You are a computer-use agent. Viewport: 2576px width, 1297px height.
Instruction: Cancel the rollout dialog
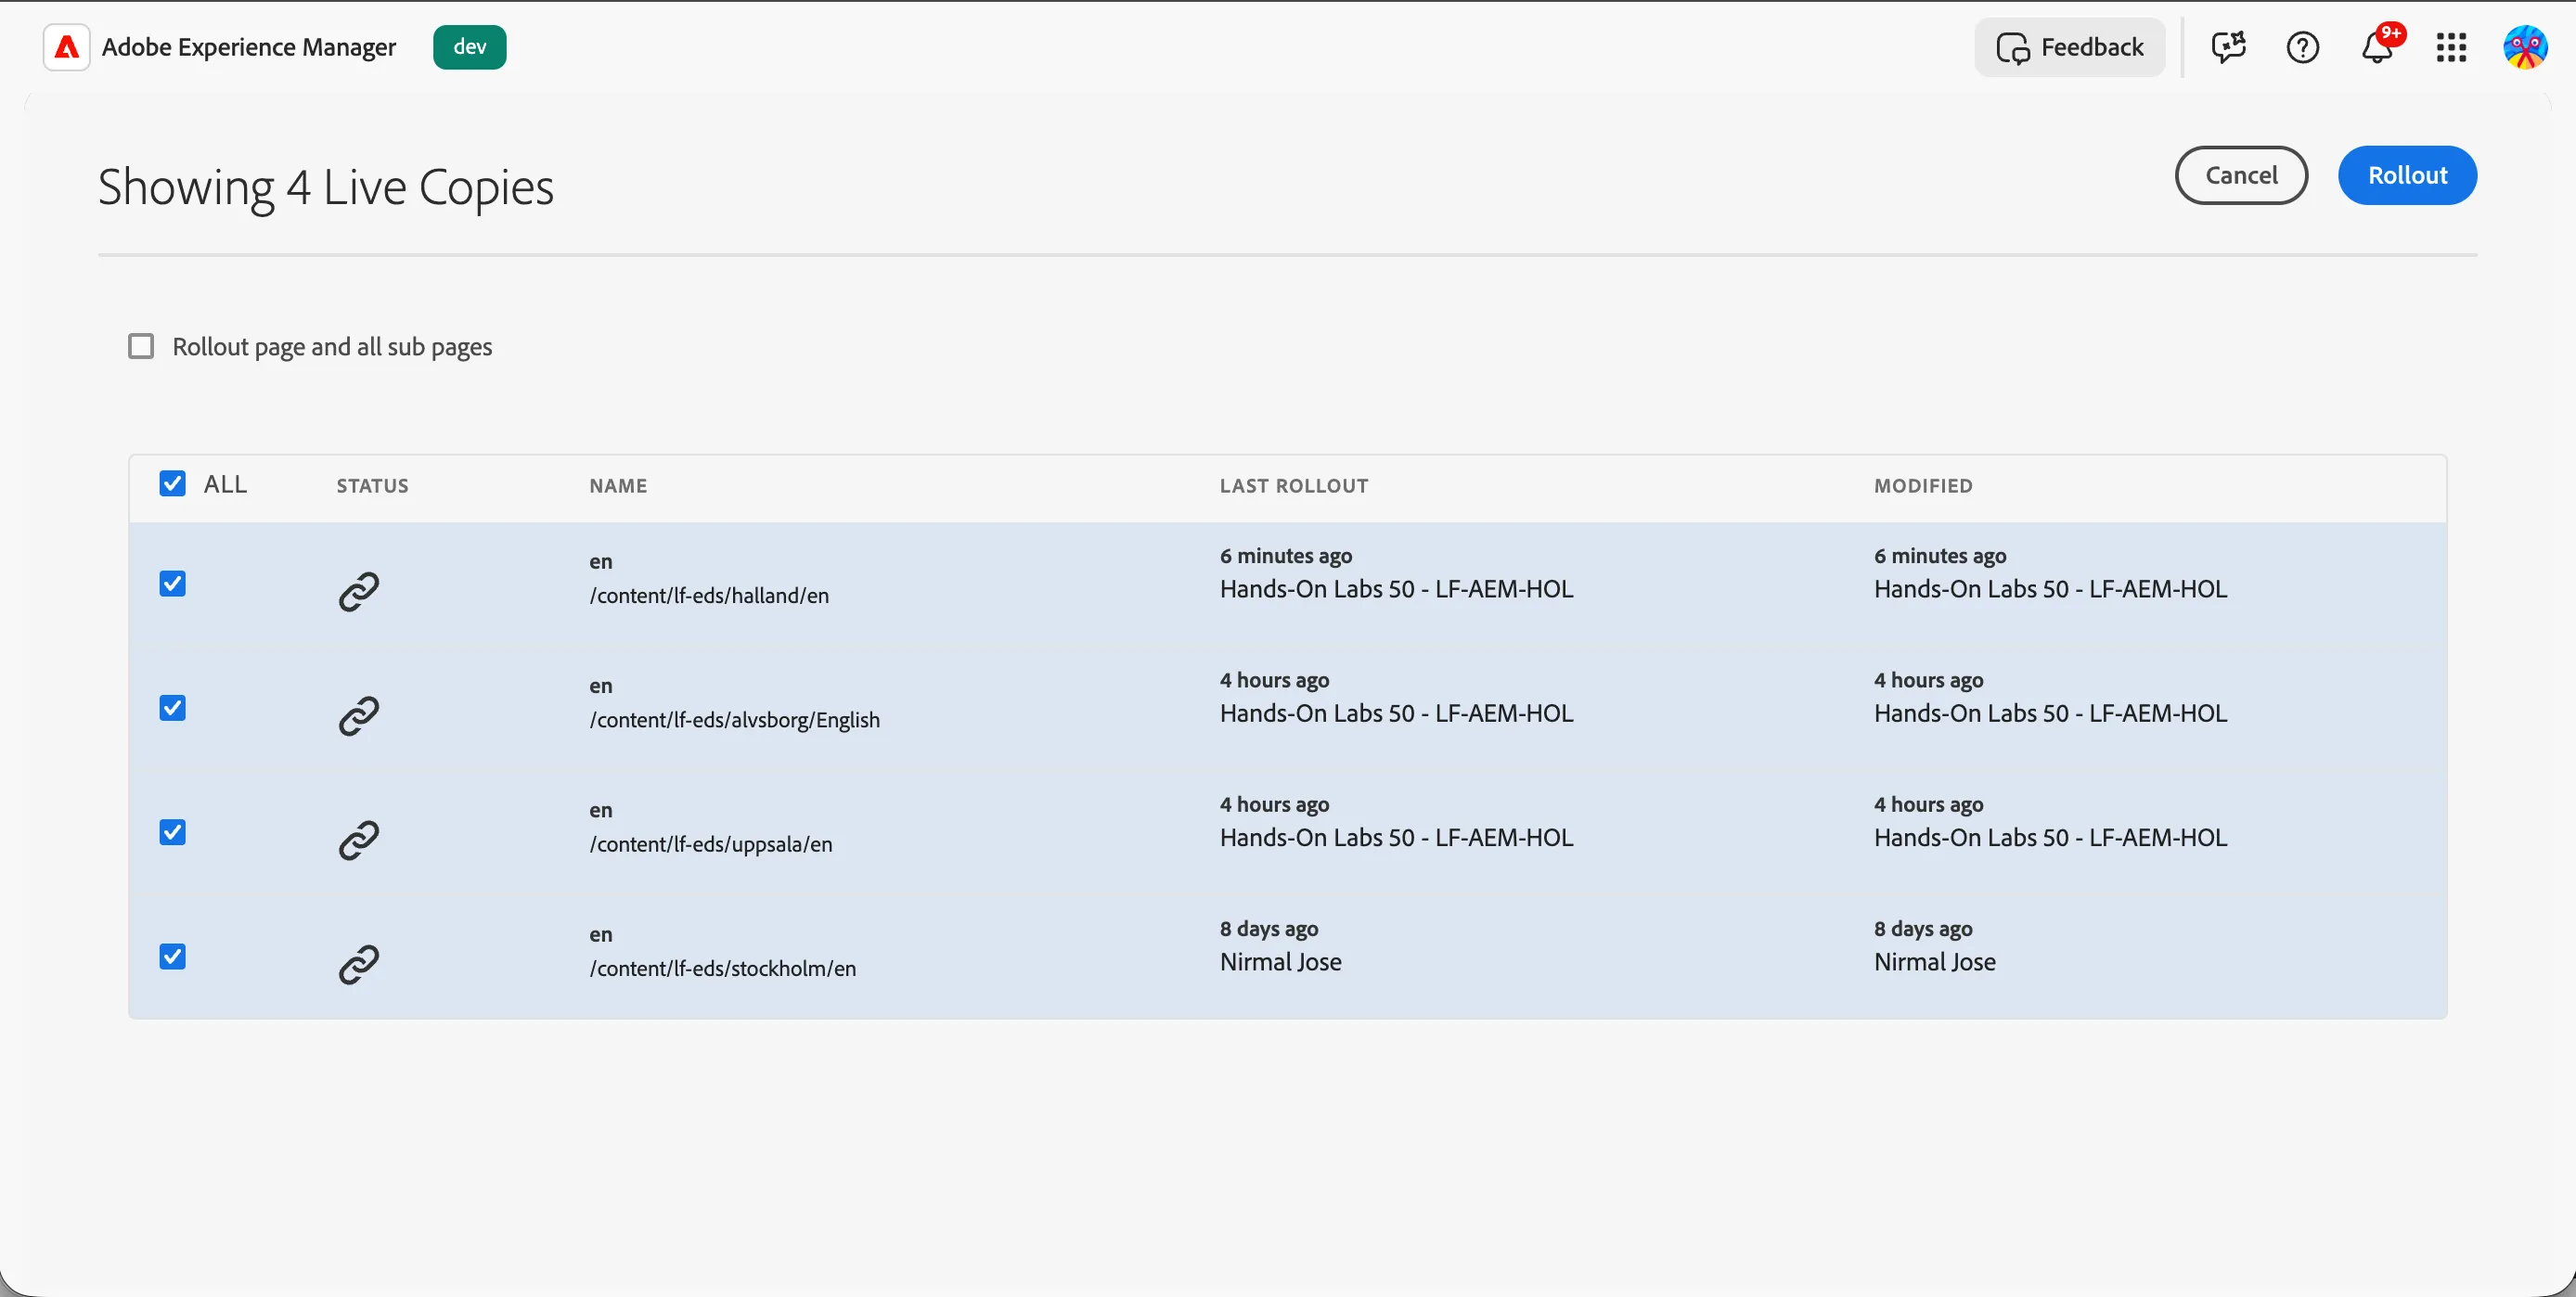[2241, 175]
